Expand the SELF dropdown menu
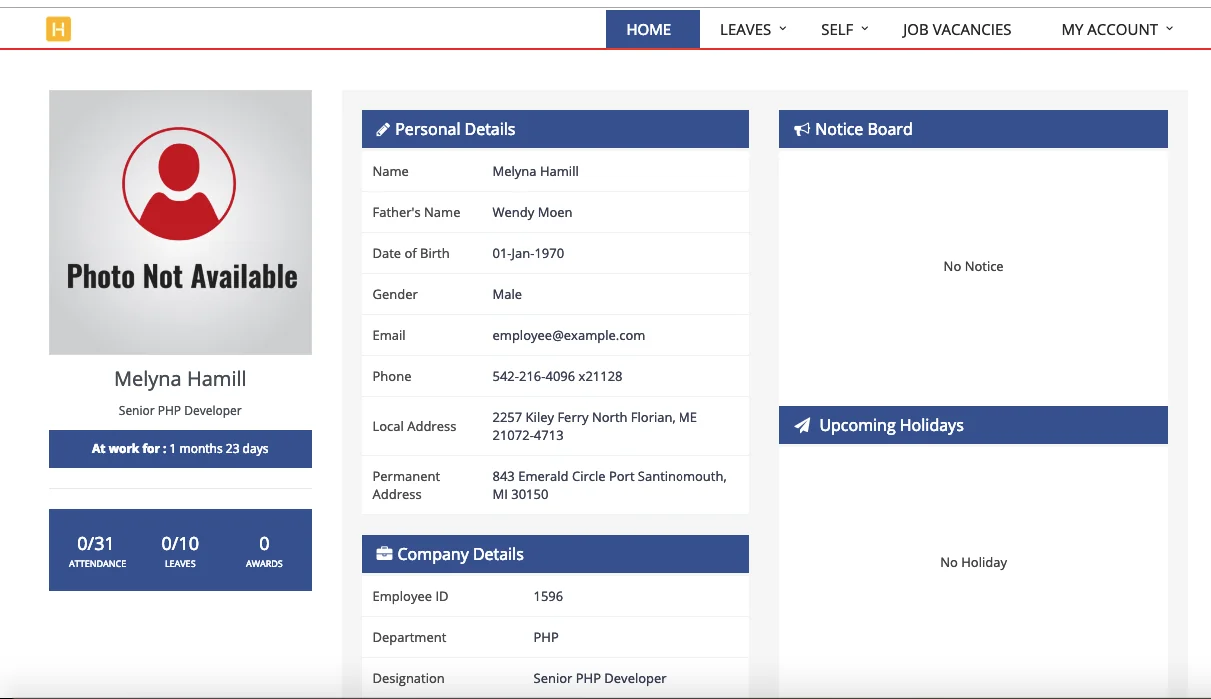 pos(843,29)
